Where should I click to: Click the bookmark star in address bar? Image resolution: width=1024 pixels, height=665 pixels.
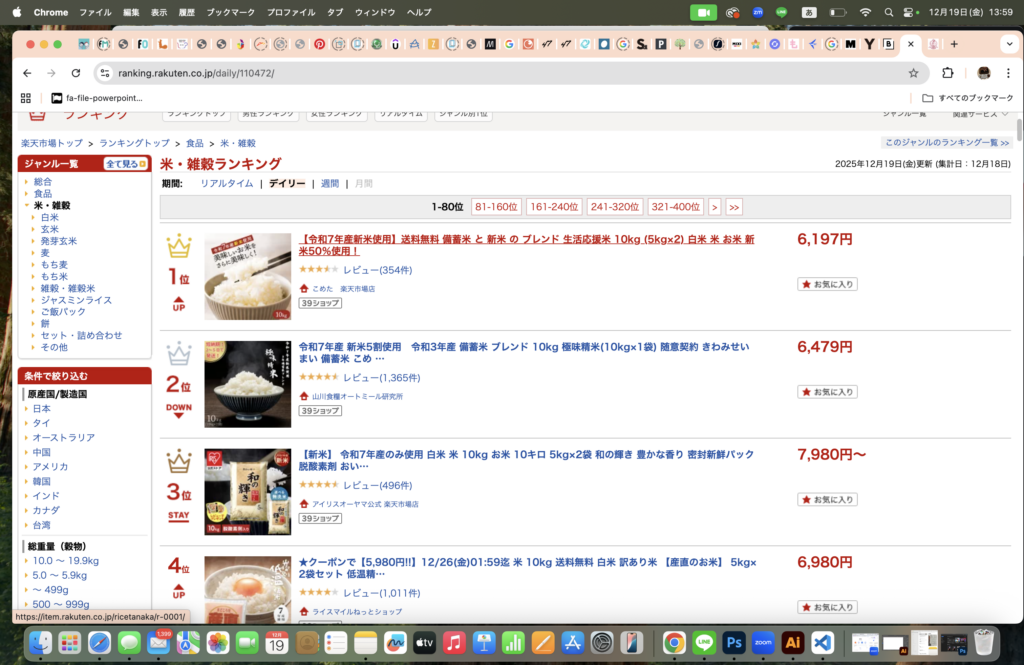pyautogui.click(x=913, y=73)
